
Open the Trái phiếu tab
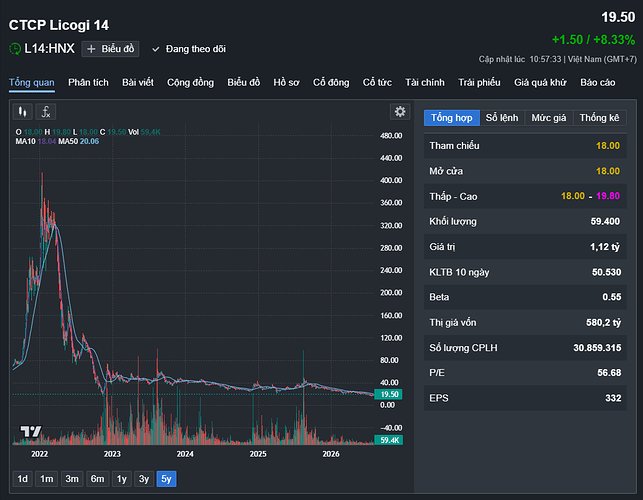click(479, 83)
